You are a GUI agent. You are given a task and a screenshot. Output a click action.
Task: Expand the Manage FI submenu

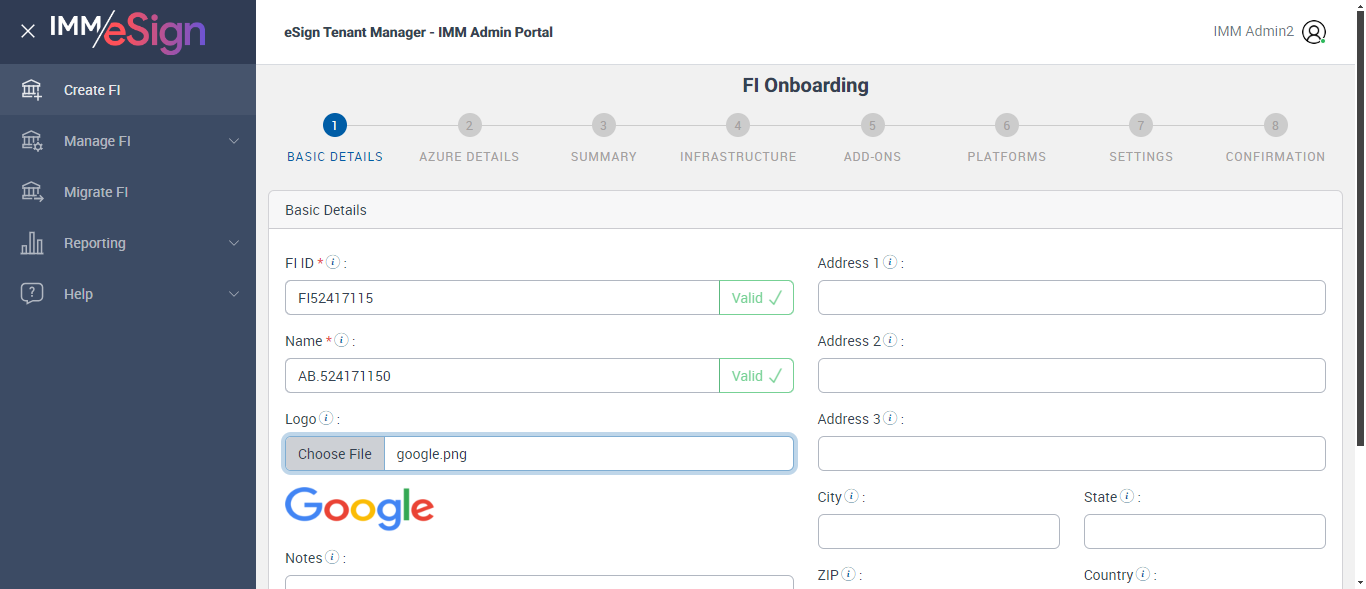[234, 141]
